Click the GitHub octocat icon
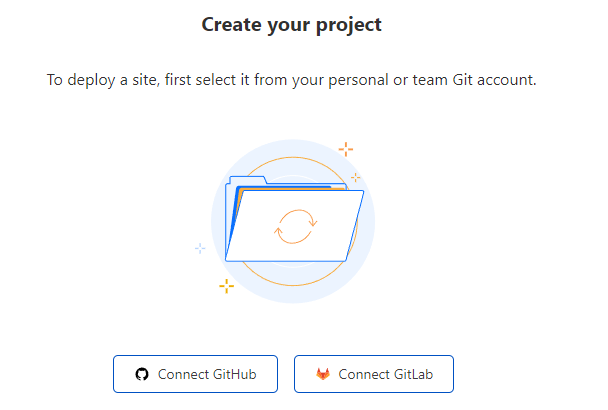The height and width of the screenshot is (410, 608). pos(142,375)
